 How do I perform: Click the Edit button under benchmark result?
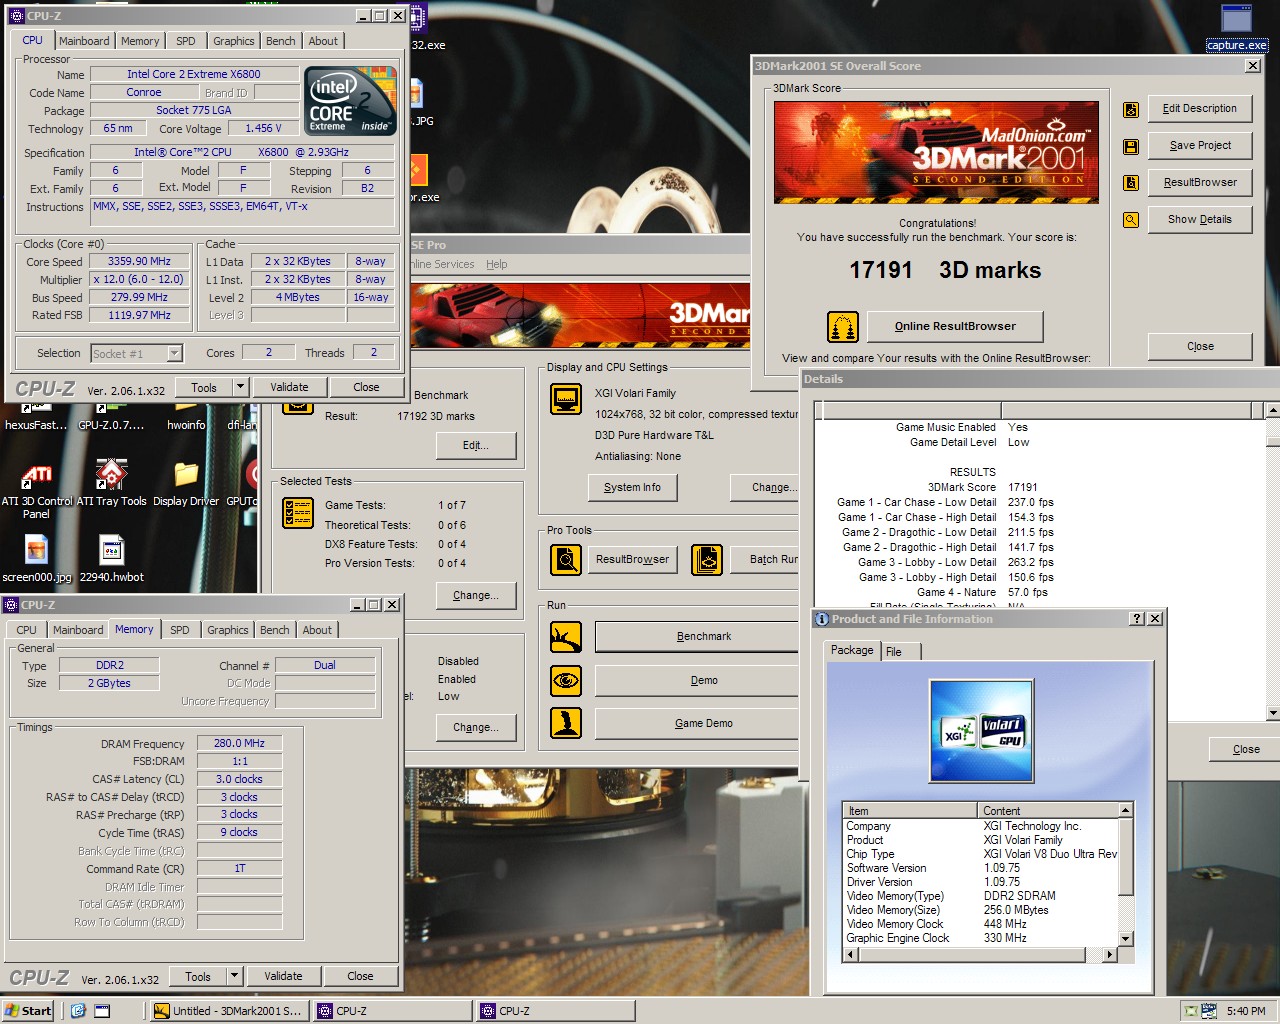tap(476, 445)
